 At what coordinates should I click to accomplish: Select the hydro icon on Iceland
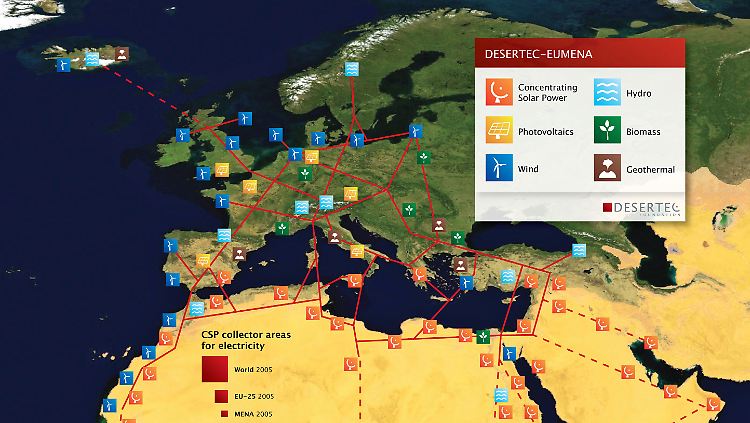pos(92,59)
